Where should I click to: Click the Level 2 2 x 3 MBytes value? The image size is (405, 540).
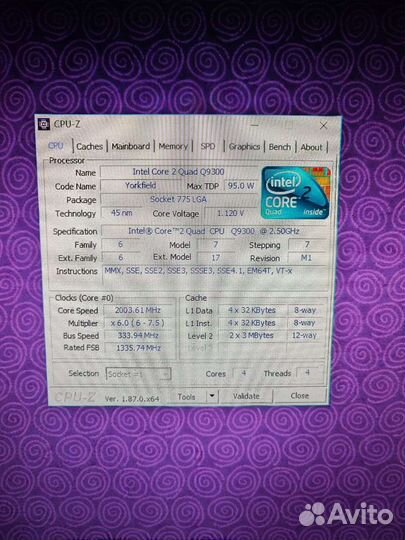252,335
